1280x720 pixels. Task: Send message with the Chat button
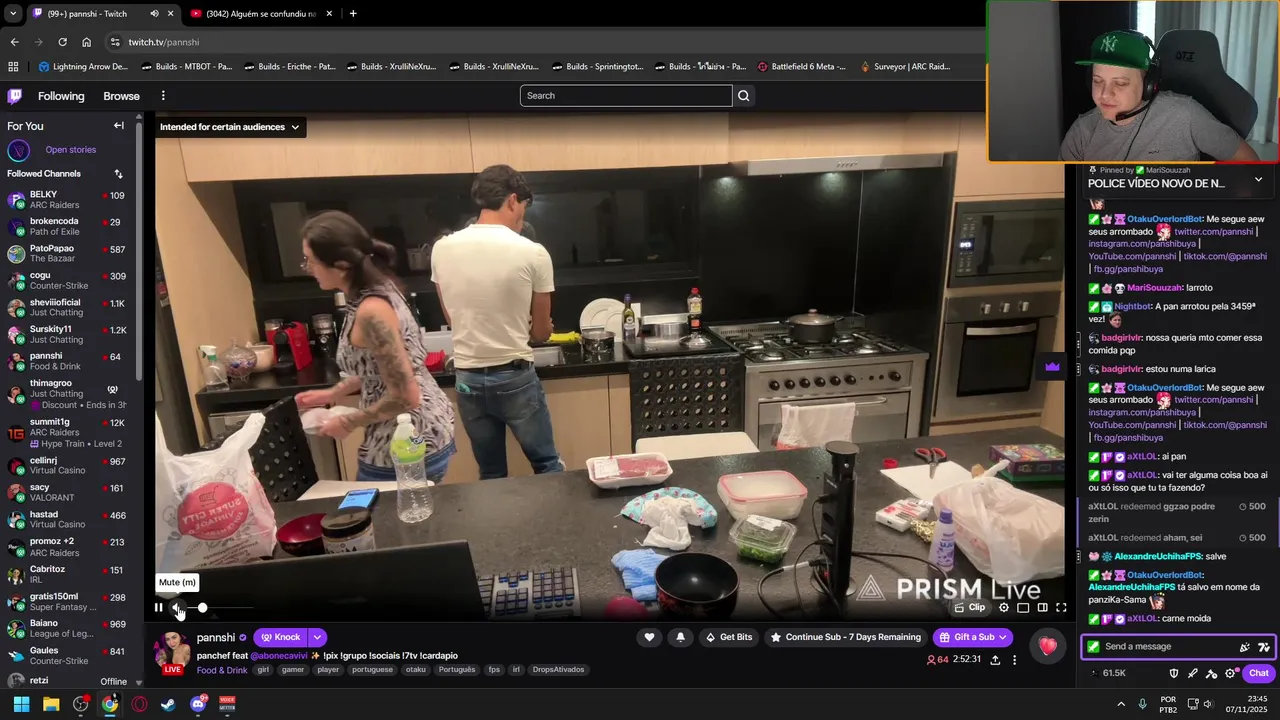(x=1258, y=673)
